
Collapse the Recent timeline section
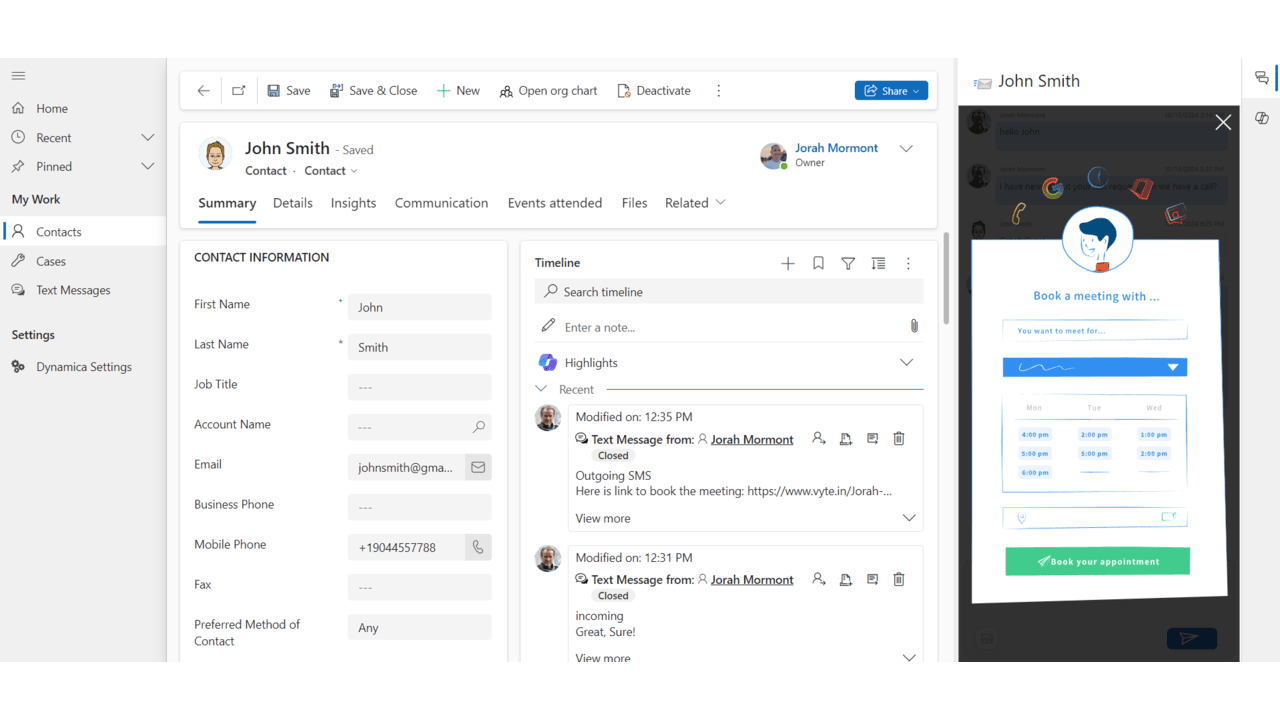tap(542, 389)
